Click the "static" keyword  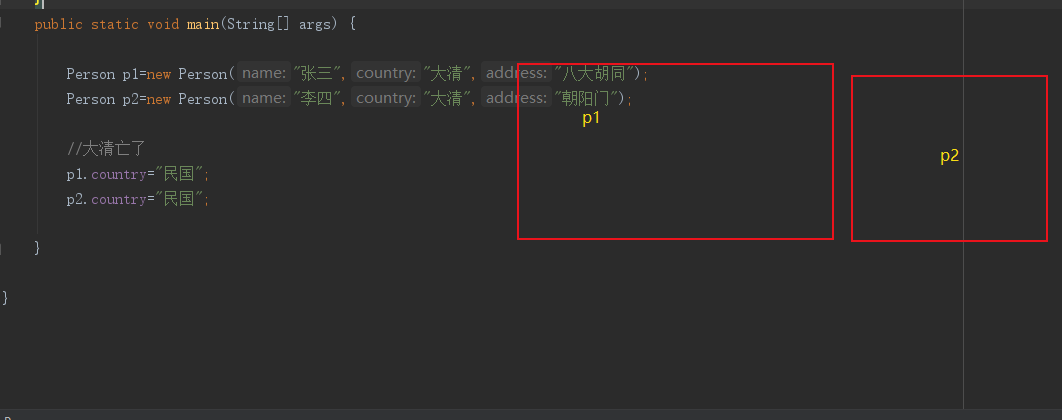[114, 24]
